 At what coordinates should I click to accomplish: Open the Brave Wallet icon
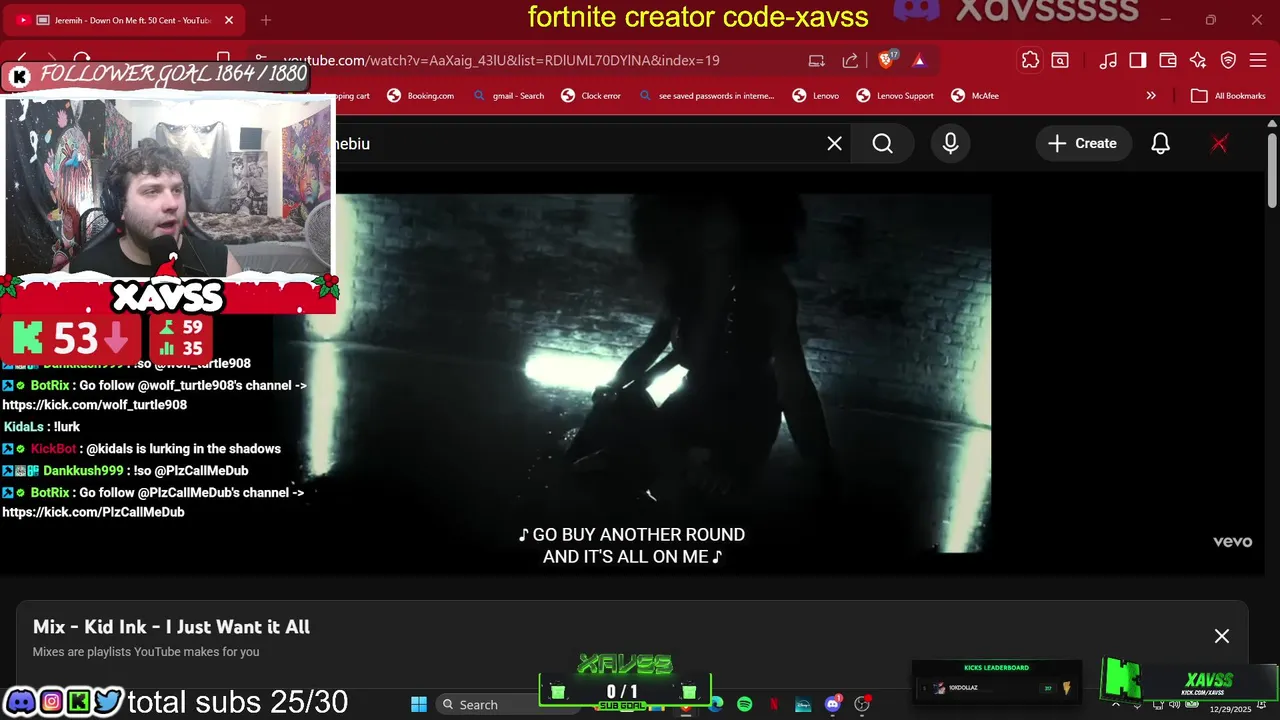[1168, 60]
